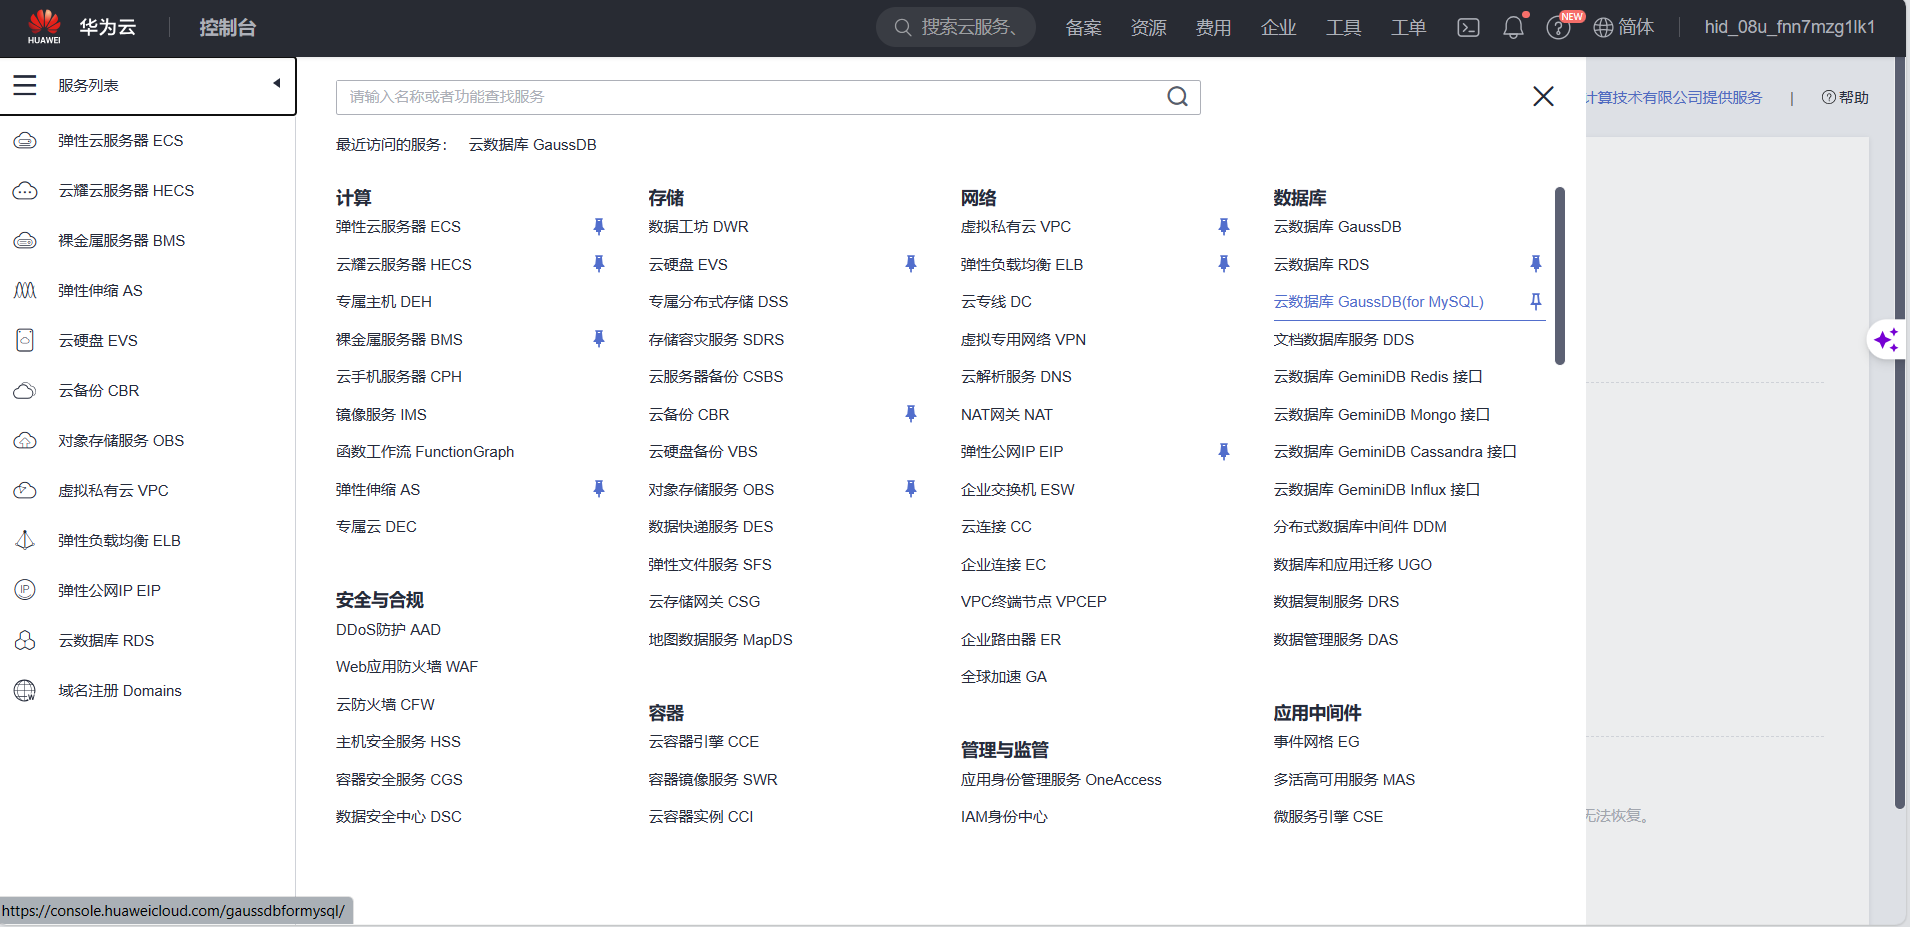Open 全球加速 GA service
The image size is (1910, 927).
[1004, 677]
